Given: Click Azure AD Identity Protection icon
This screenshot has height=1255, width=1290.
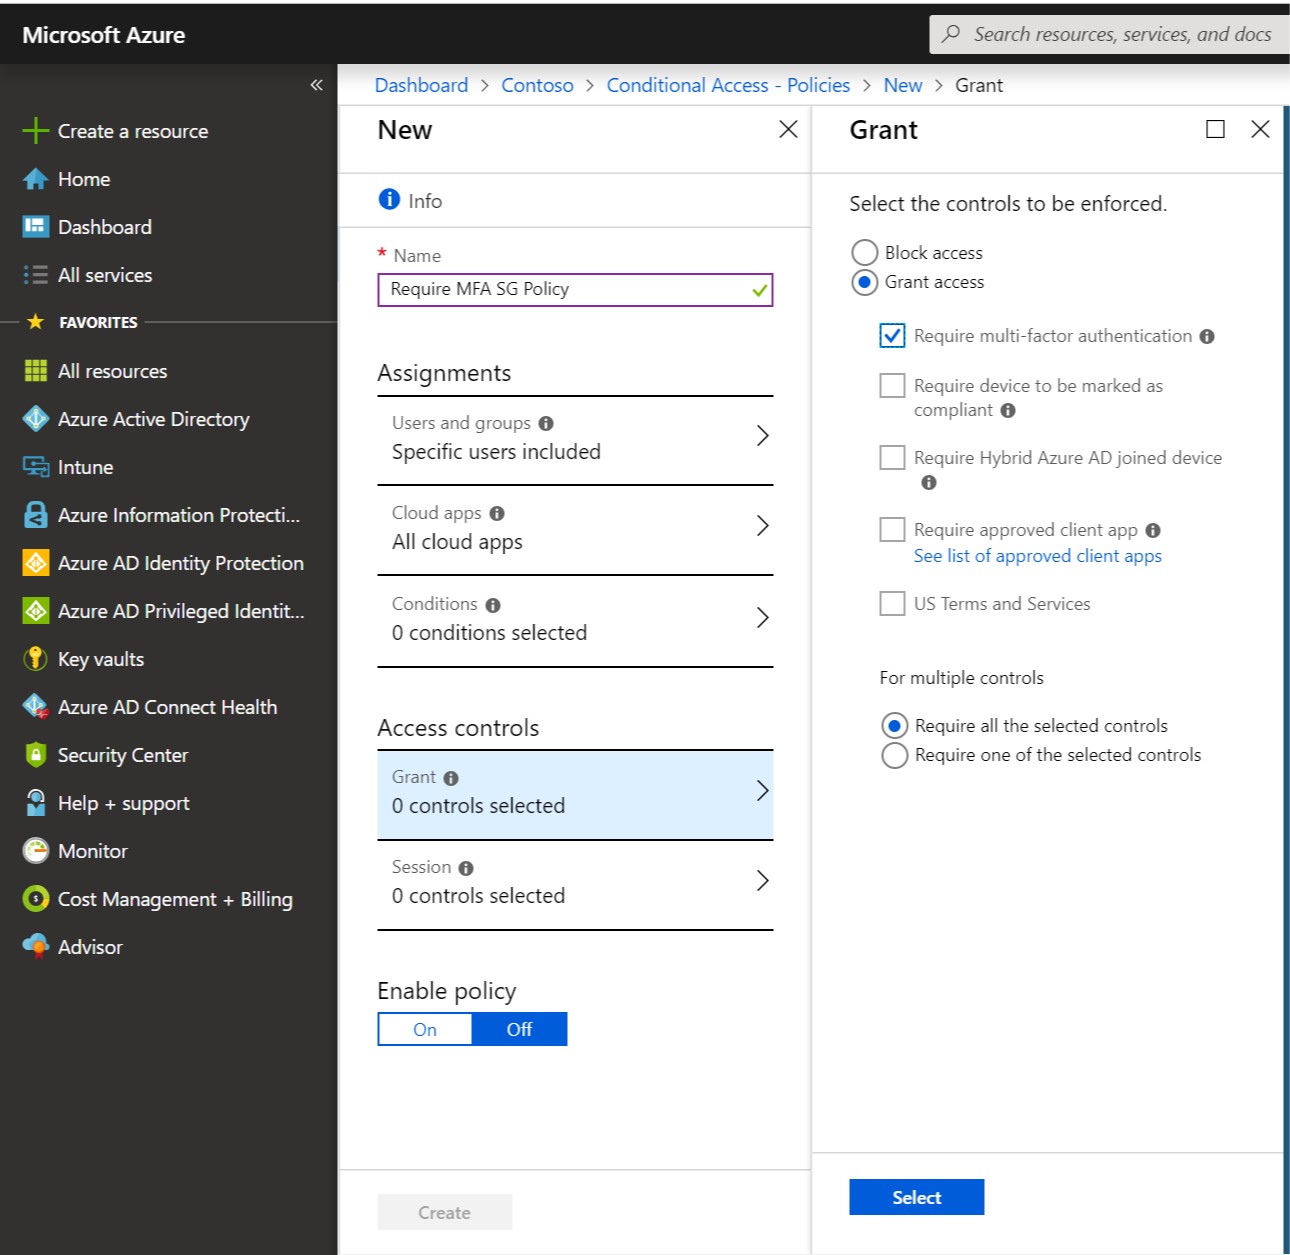Looking at the screenshot, I should pyautogui.click(x=36, y=563).
